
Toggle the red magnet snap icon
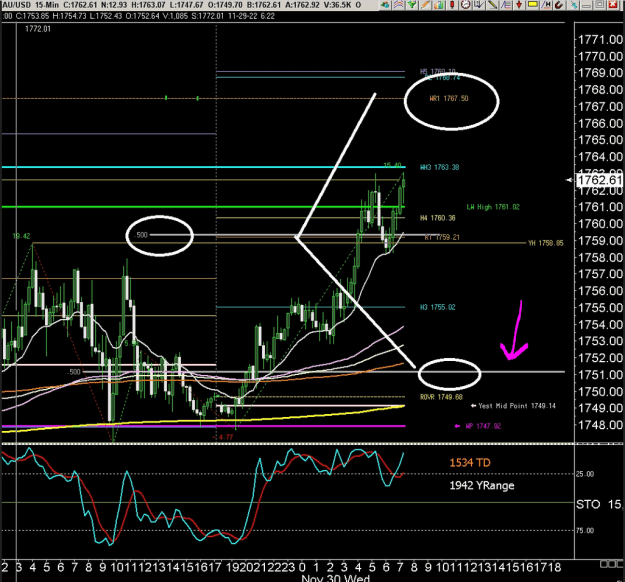[559, 5]
